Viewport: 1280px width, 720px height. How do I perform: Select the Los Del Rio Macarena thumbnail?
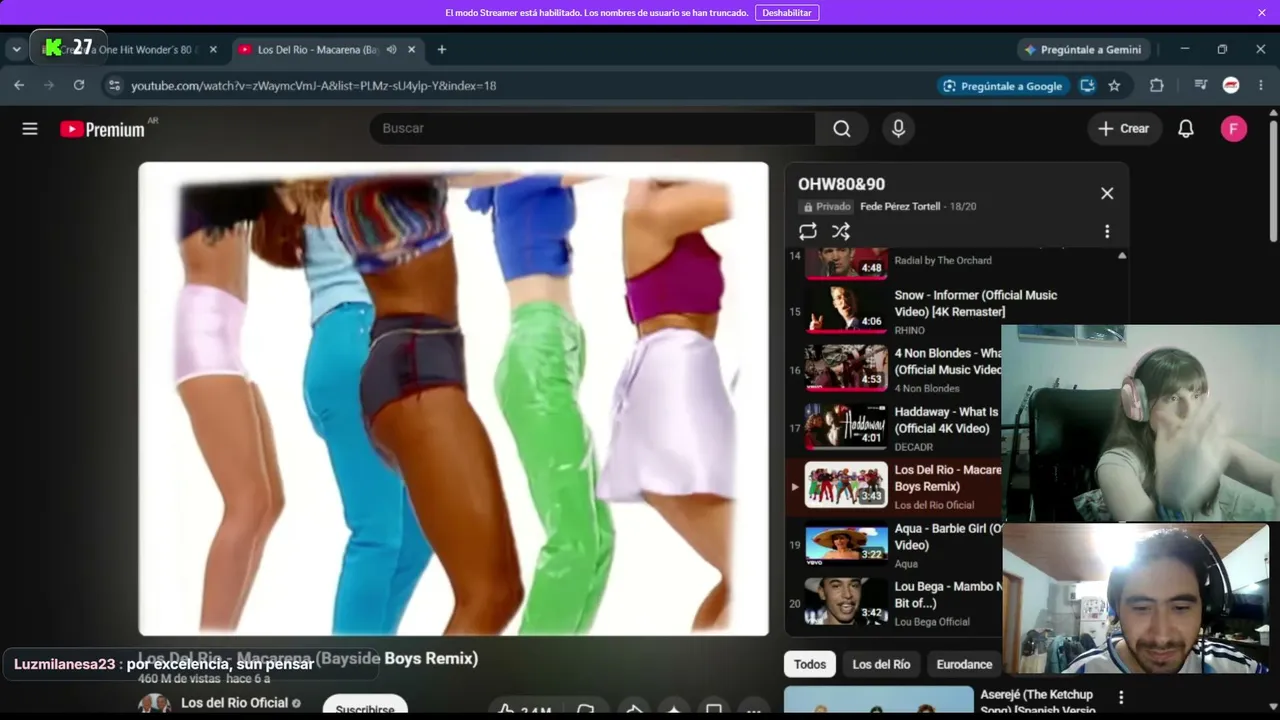[846, 486]
